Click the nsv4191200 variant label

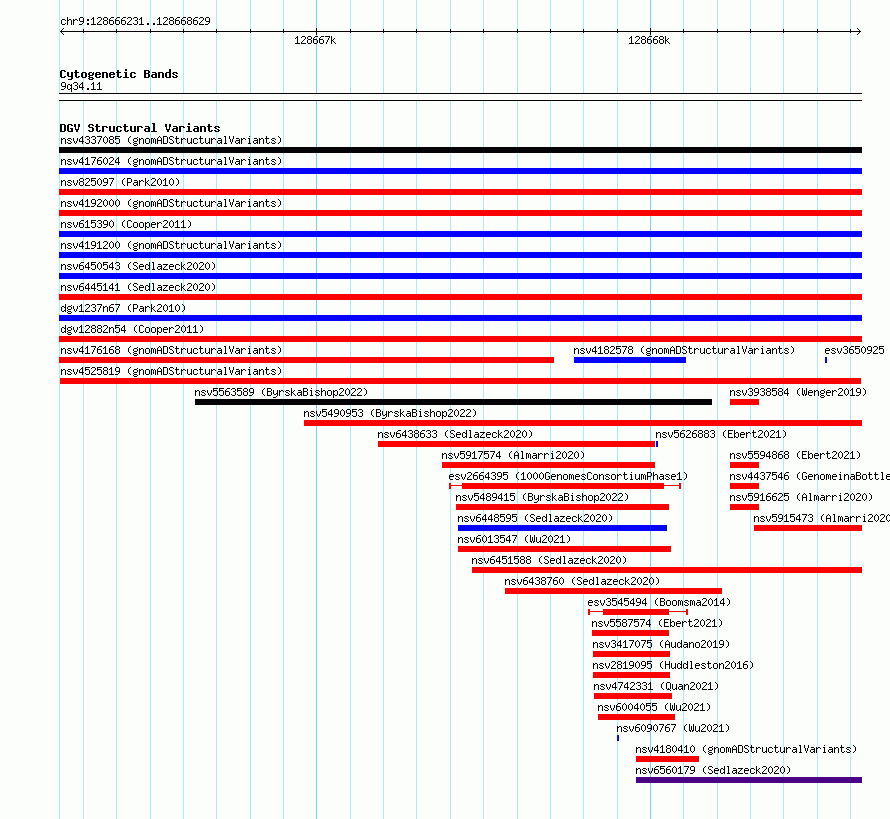coord(171,245)
